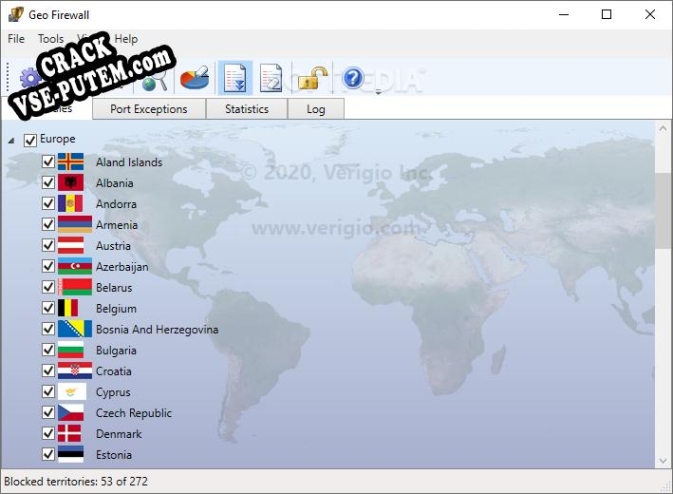Select the "Bulgaria" row text
Screen dimensions: 673x494
tap(116, 350)
